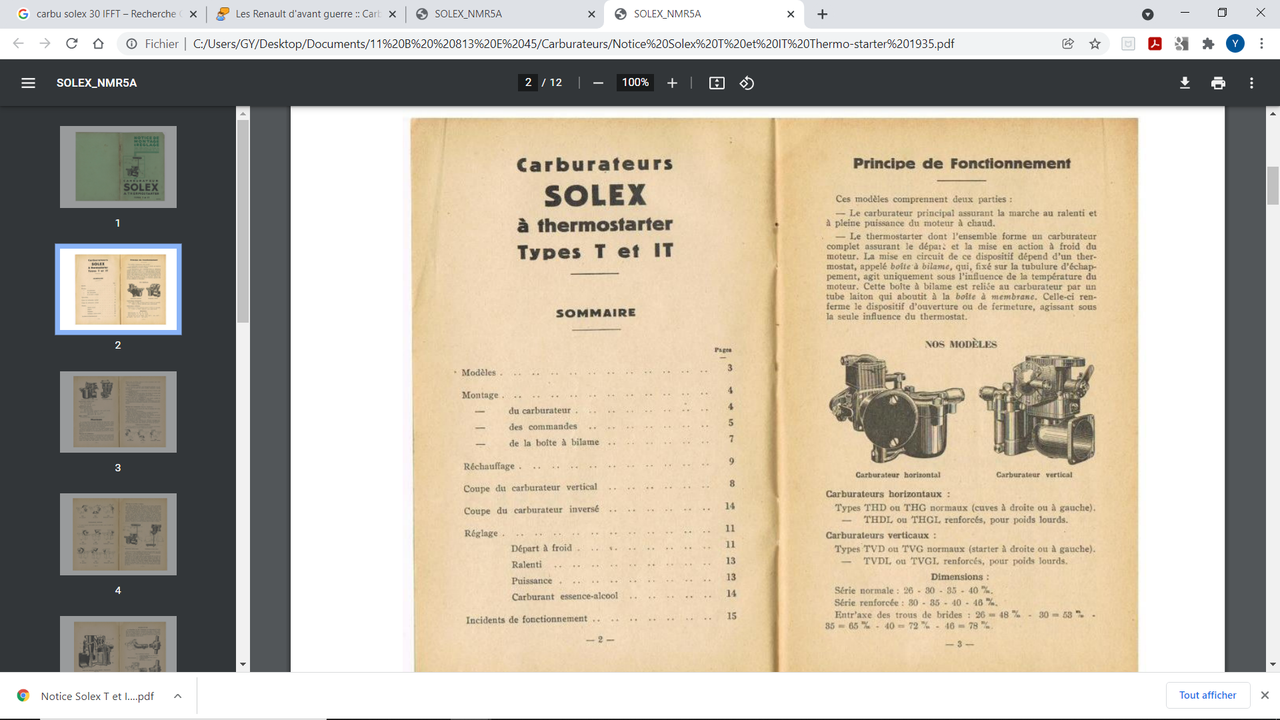Select page 1 thumbnail
This screenshot has width=1280, height=720.
(118, 167)
